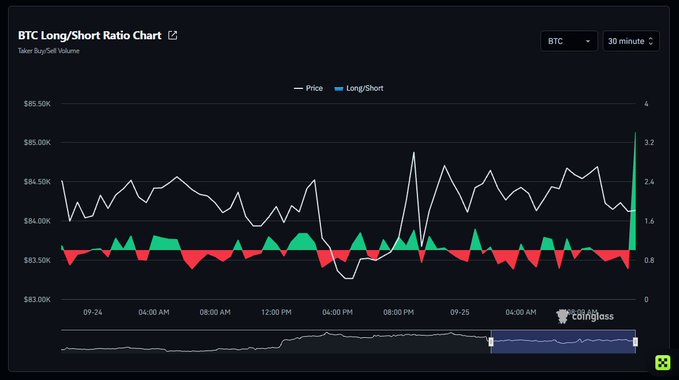This screenshot has width=679, height=380.
Task: Click the 04:00 PM time axis label
Action: [x=337, y=312]
